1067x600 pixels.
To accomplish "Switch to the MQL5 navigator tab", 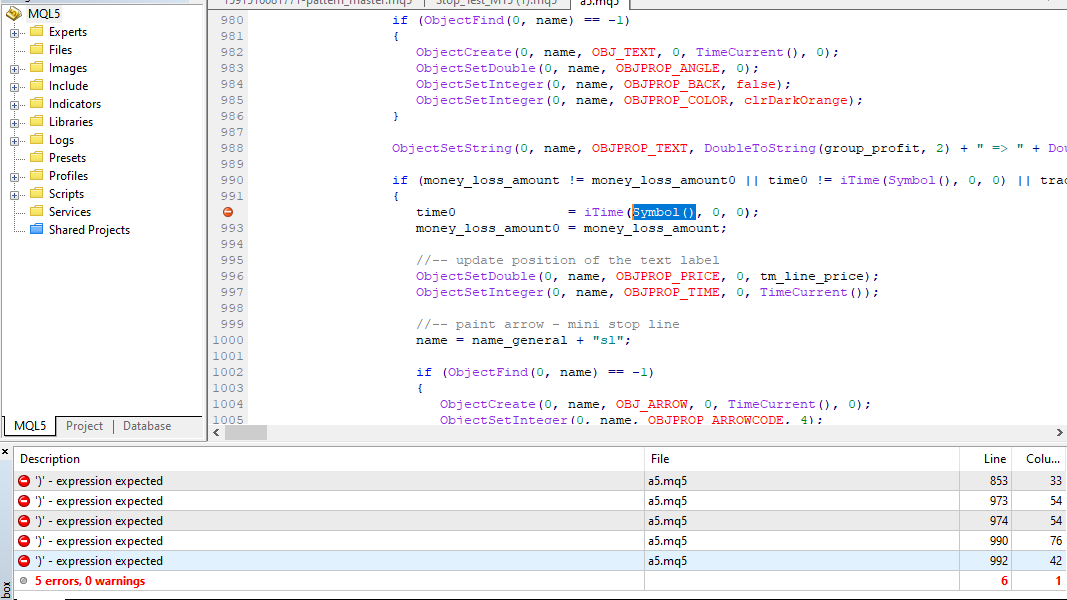I will click(30, 426).
